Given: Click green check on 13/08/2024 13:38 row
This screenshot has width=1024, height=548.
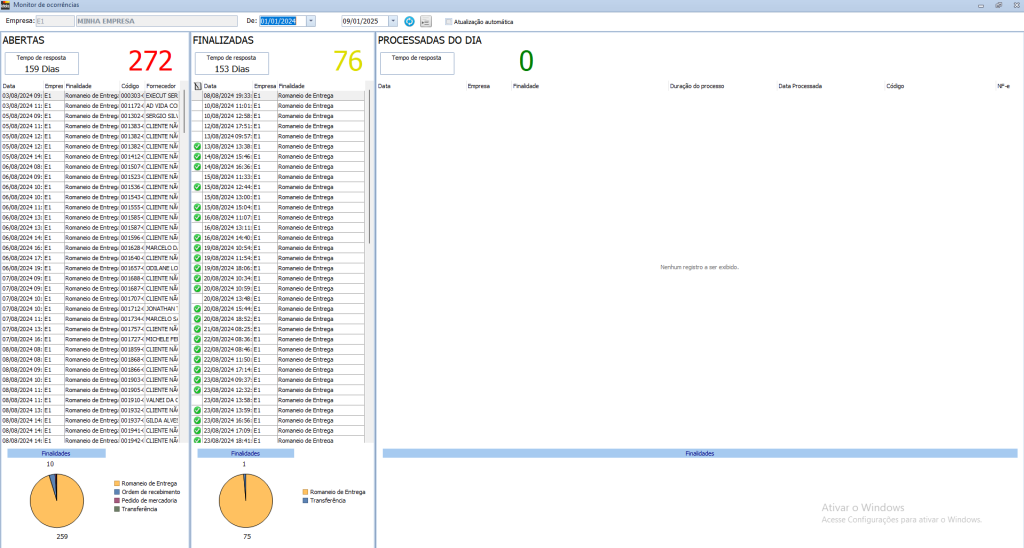Looking at the screenshot, I should click(x=197, y=146).
